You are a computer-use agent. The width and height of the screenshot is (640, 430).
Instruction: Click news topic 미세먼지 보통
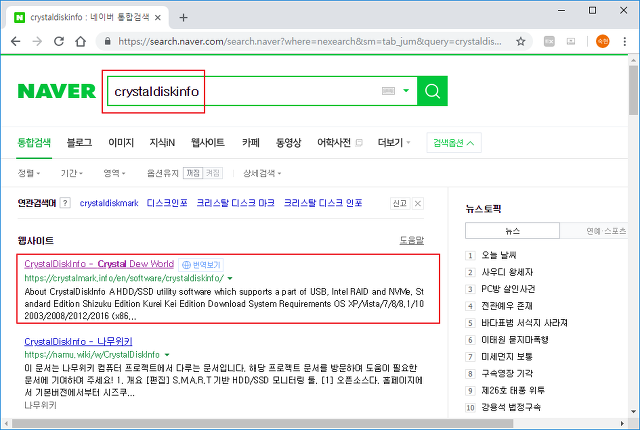(x=507, y=357)
